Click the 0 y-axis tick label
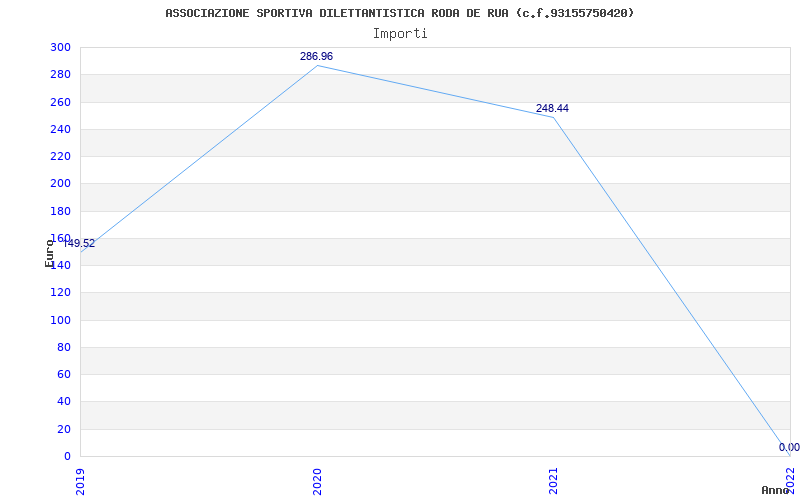The width and height of the screenshot is (800, 500). [67, 456]
